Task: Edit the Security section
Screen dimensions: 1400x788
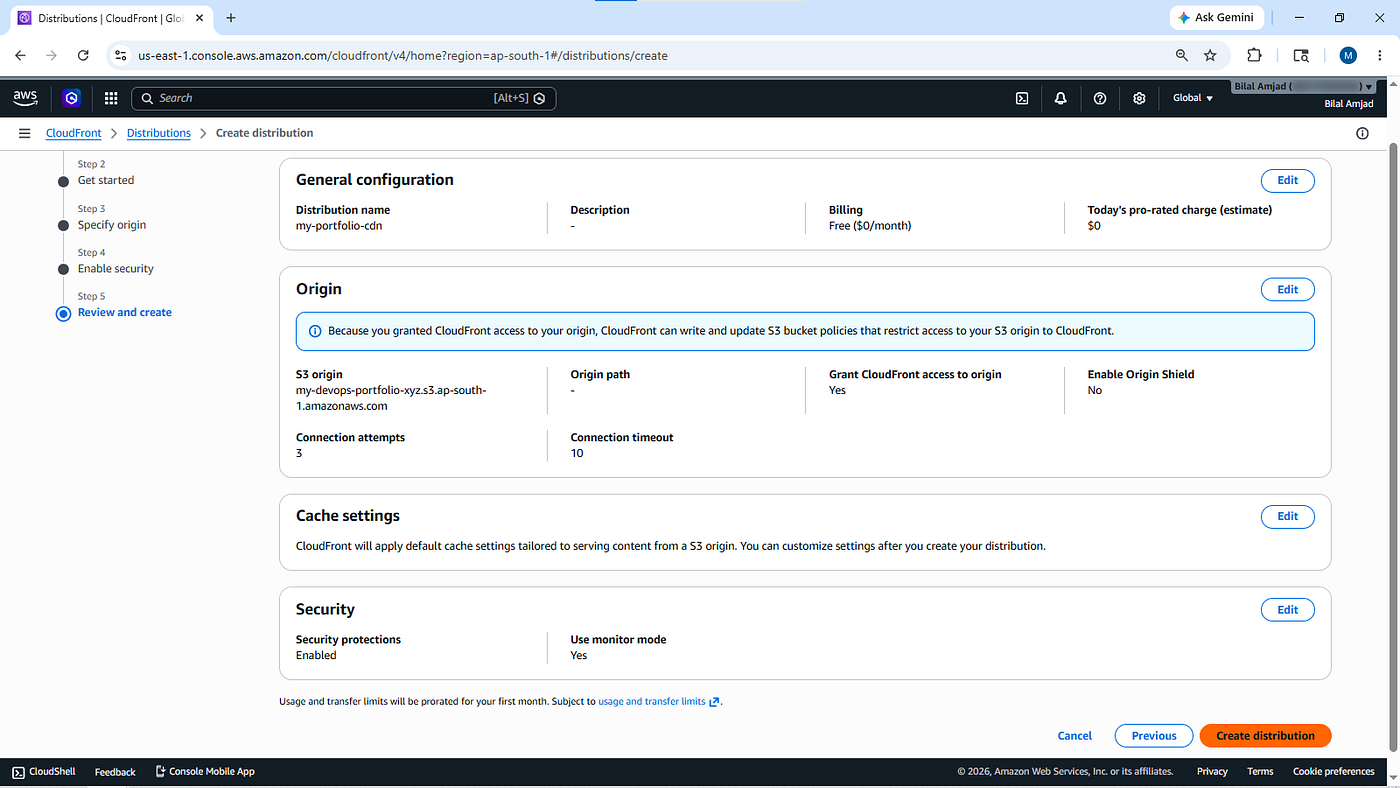Action: (1287, 610)
